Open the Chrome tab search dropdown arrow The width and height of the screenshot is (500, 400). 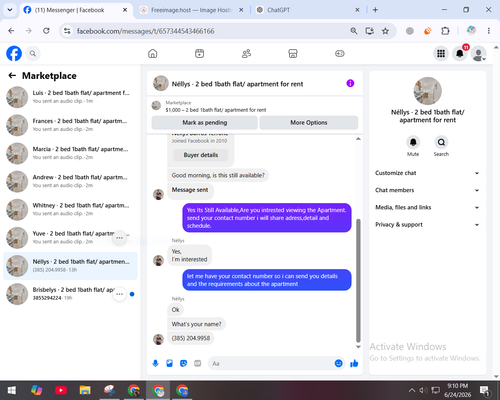click(10, 10)
